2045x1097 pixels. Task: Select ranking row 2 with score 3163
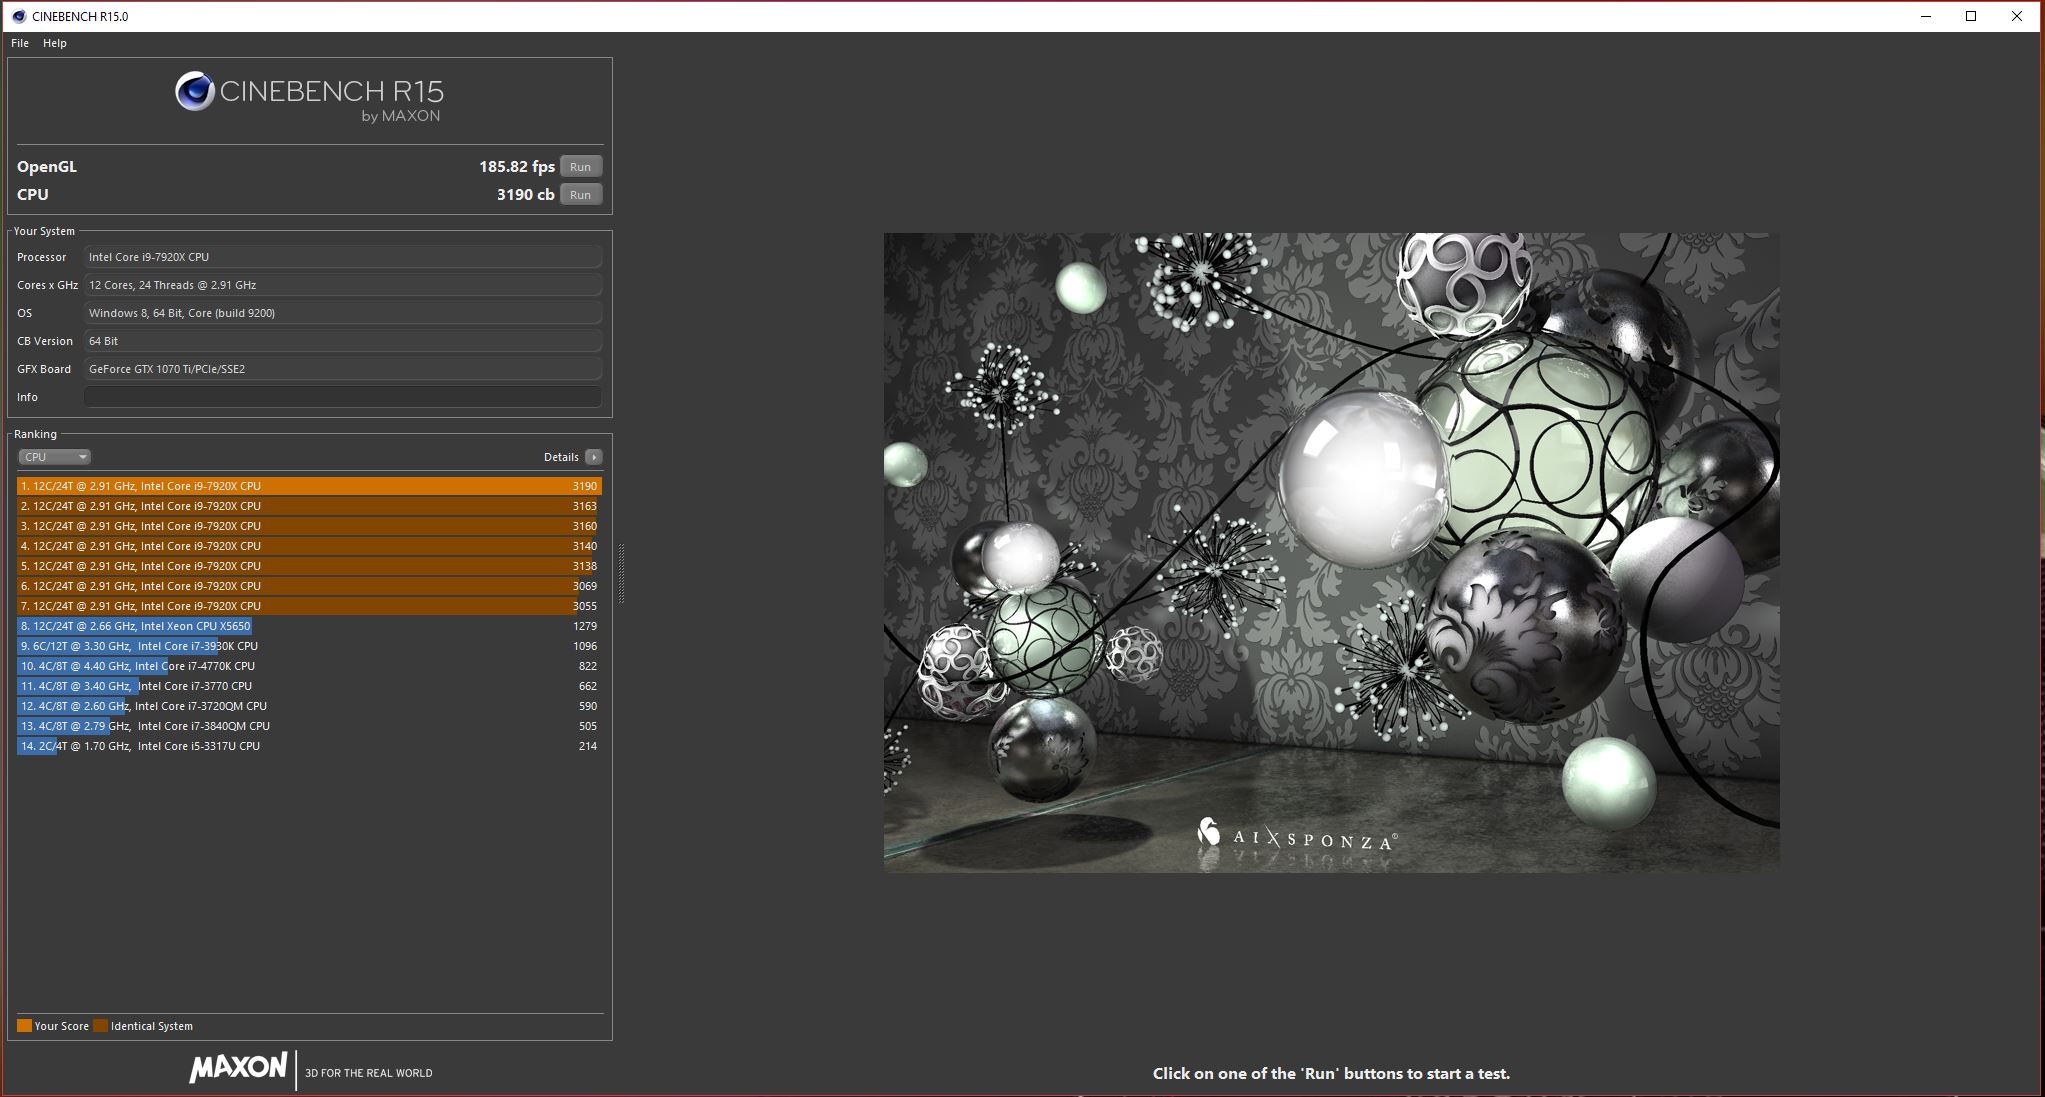point(309,506)
